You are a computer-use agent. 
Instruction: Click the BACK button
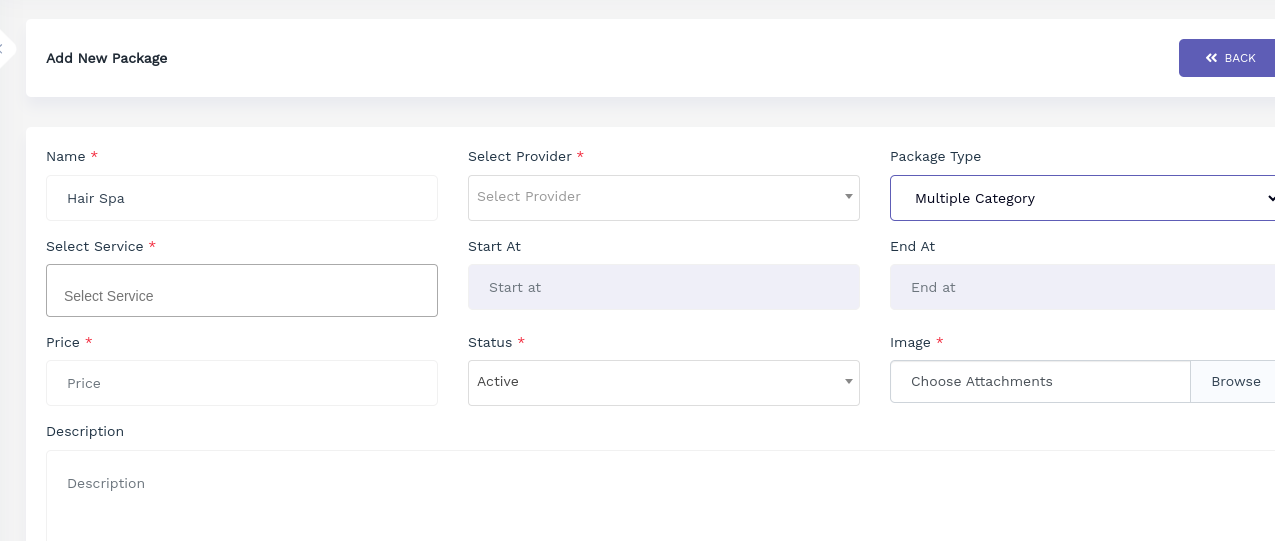(1227, 58)
